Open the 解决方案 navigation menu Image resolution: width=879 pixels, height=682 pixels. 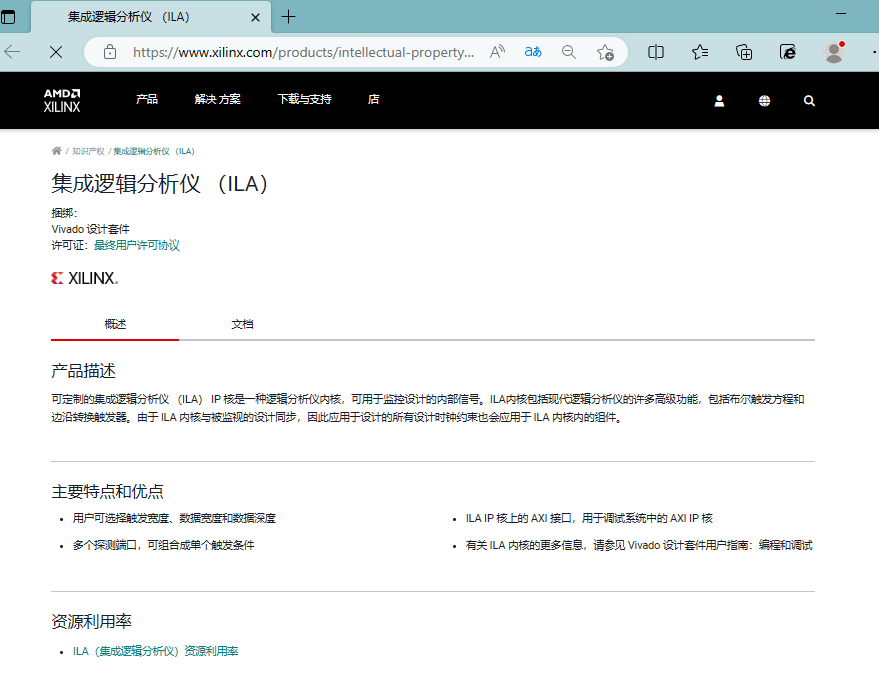tap(218, 99)
